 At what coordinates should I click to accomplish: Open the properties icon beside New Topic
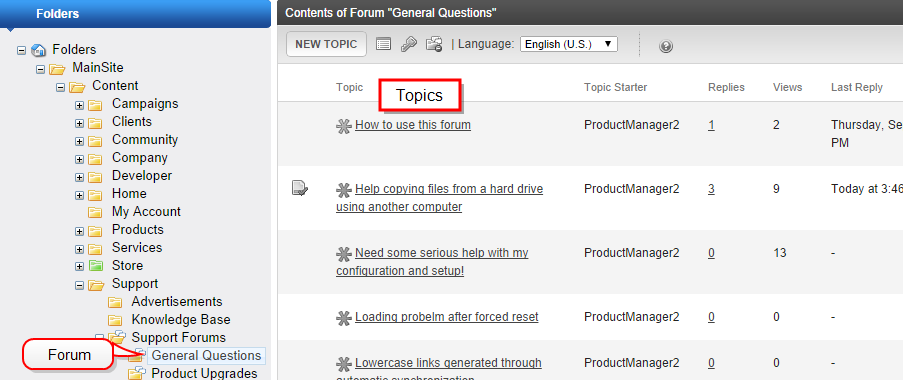coord(384,44)
